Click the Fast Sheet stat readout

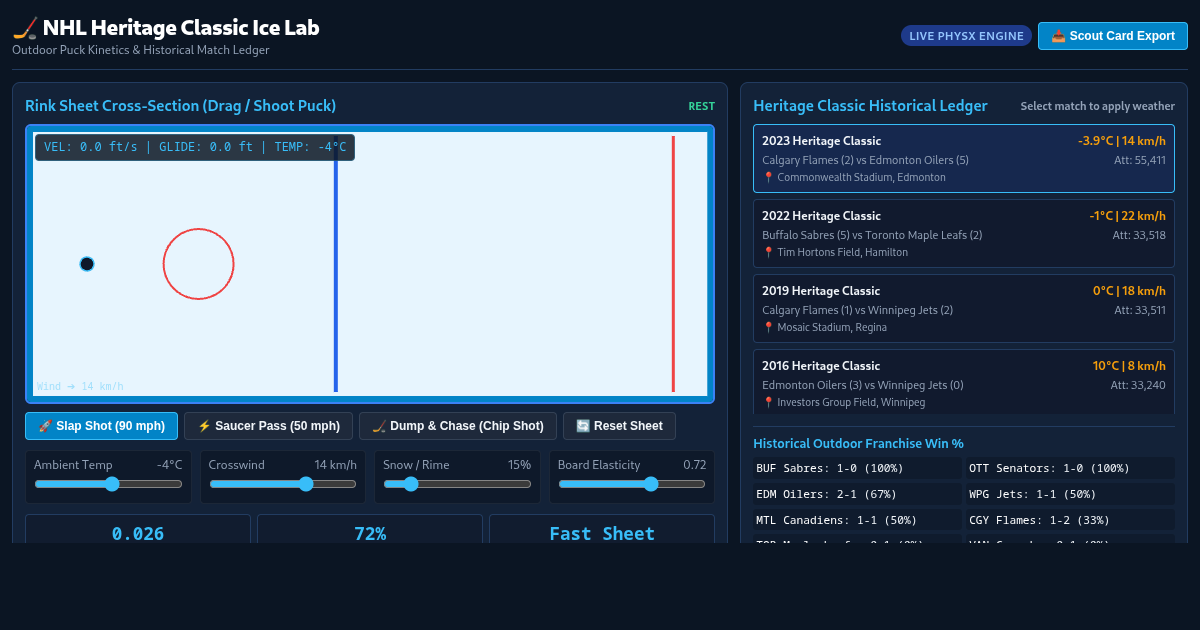coord(602,533)
